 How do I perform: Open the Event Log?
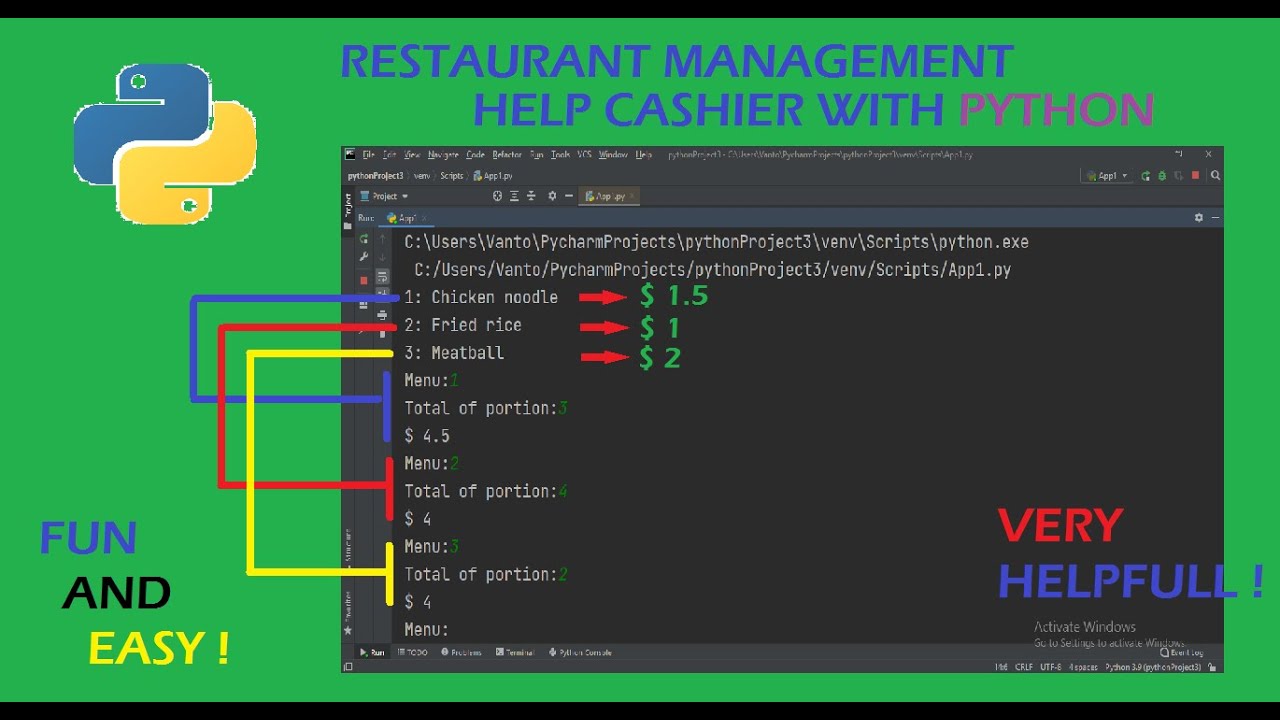pos(1182,653)
